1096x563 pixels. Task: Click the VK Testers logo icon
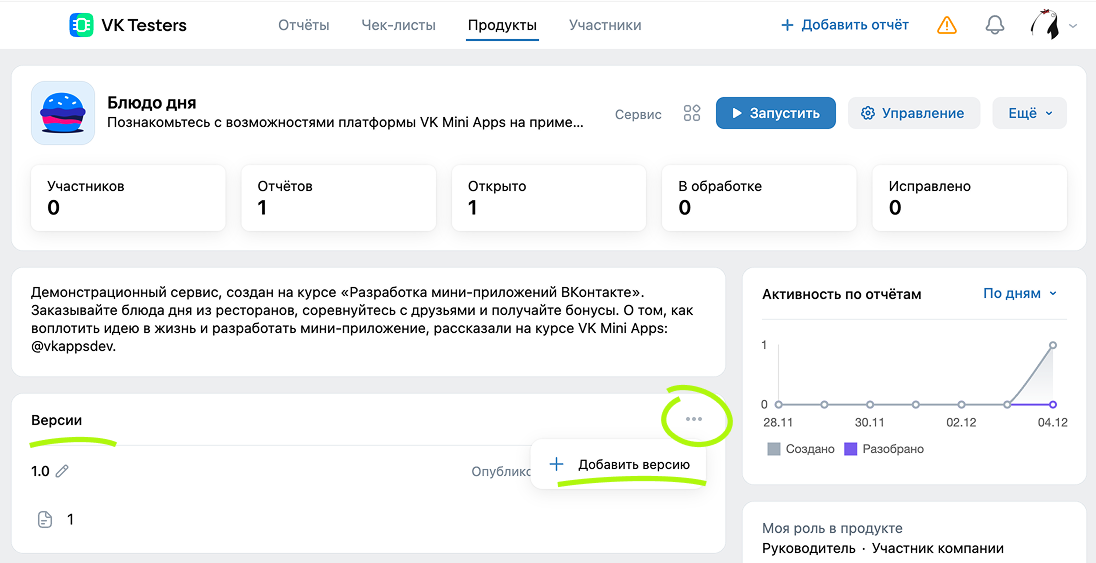pyautogui.click(x=81, y=25)
